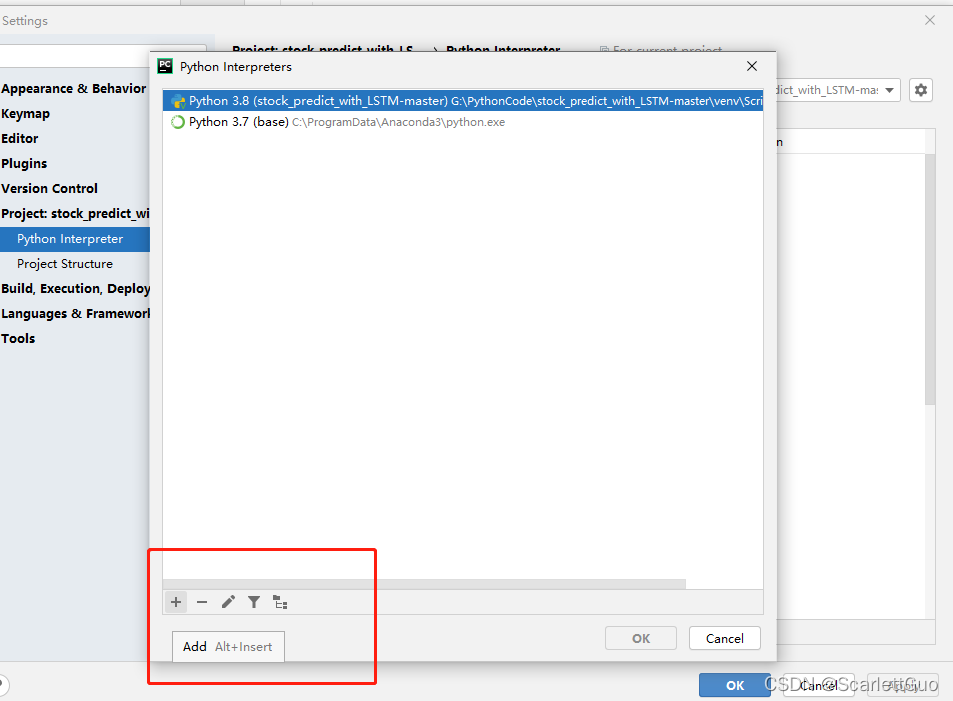
Task: Cancel the Python Interpreters dialog
Action: [724, 638]
